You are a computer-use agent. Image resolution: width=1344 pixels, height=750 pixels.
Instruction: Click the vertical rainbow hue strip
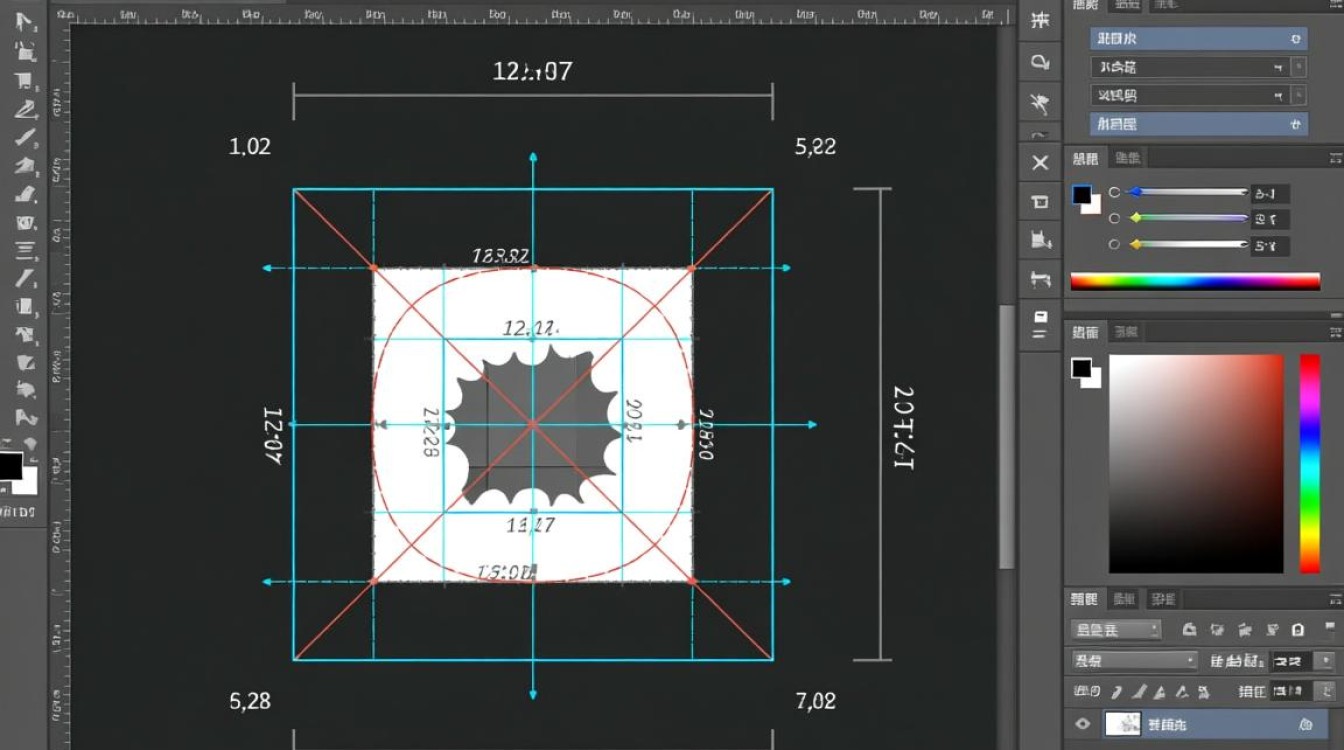(x=1309, y=463)
